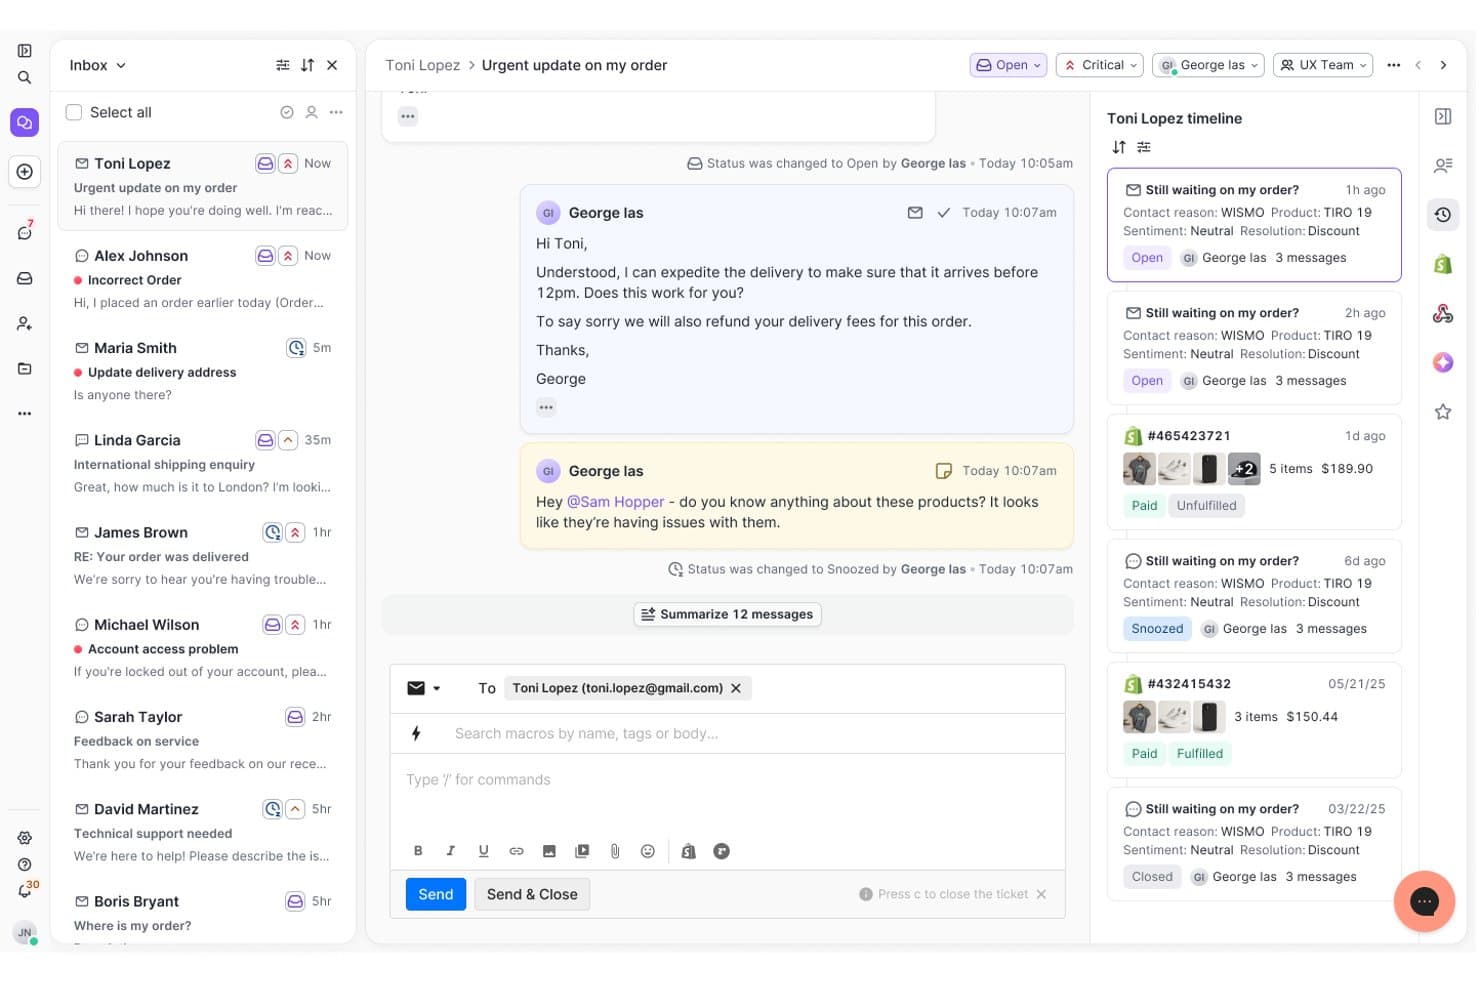1480x987 pixels.
Task: Click the timeline history clock icon
Action: pos(1443,214)
